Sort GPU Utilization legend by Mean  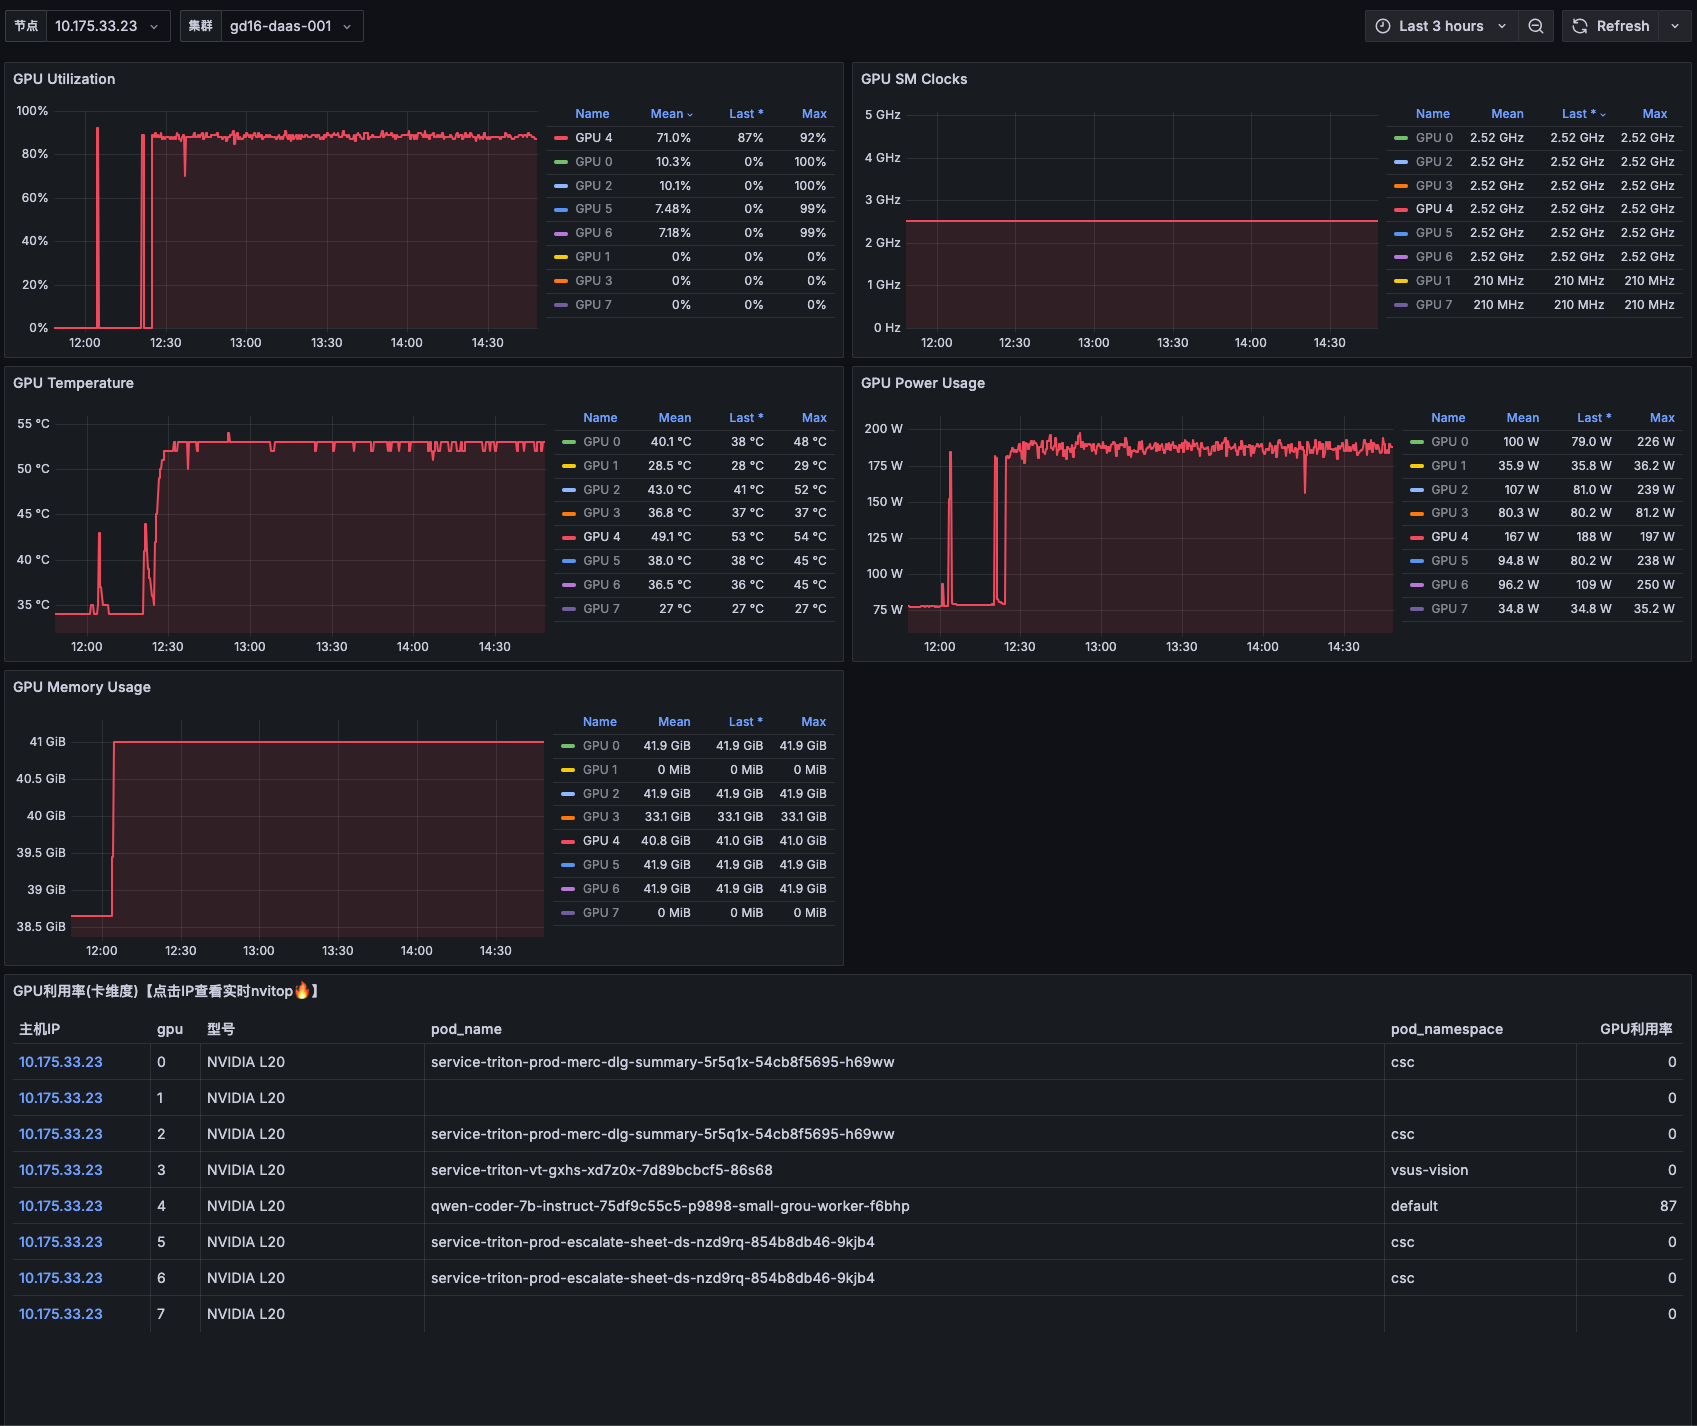[x=671, y=114]
